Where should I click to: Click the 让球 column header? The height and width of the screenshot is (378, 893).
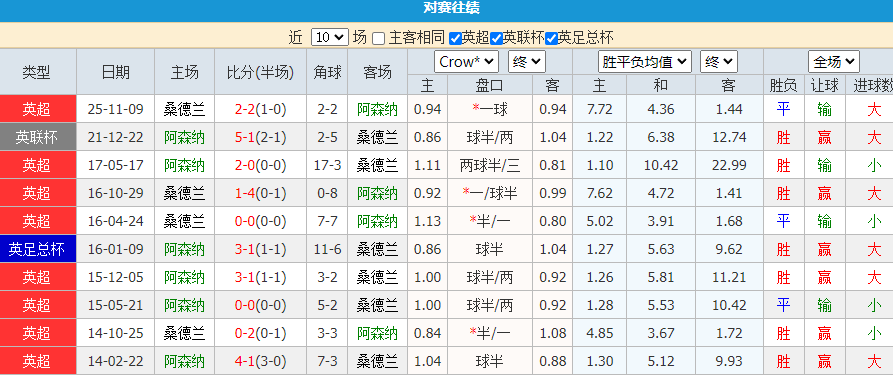coord(824,85)
